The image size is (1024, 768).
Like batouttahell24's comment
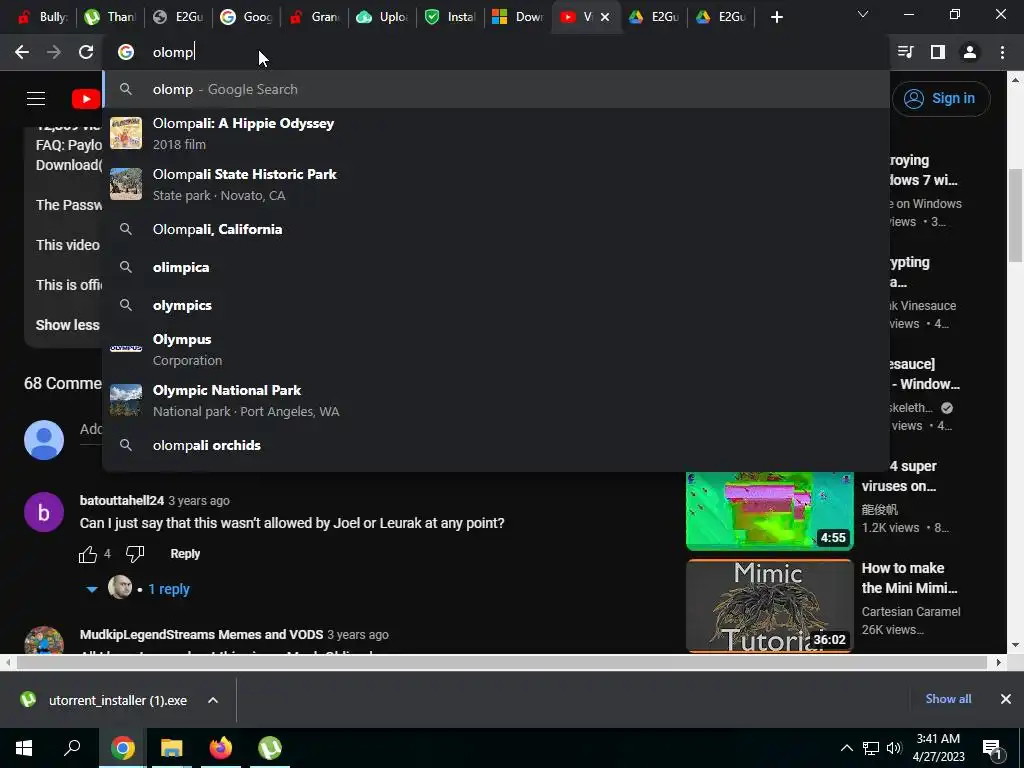(88, 554)
